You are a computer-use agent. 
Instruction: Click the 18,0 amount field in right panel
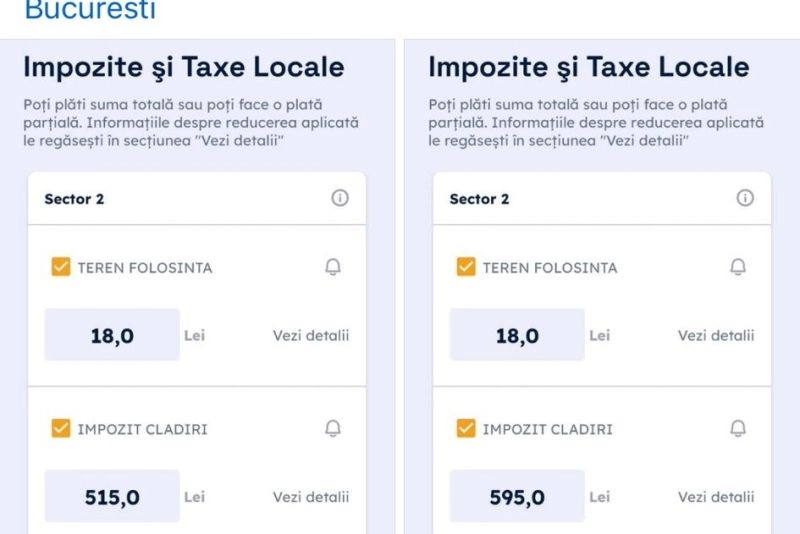(x=517, y=335)
